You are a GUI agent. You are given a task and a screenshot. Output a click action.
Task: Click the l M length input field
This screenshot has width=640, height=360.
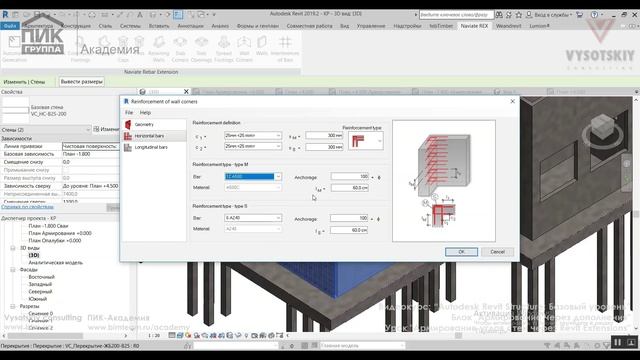(x=350, y=188)
